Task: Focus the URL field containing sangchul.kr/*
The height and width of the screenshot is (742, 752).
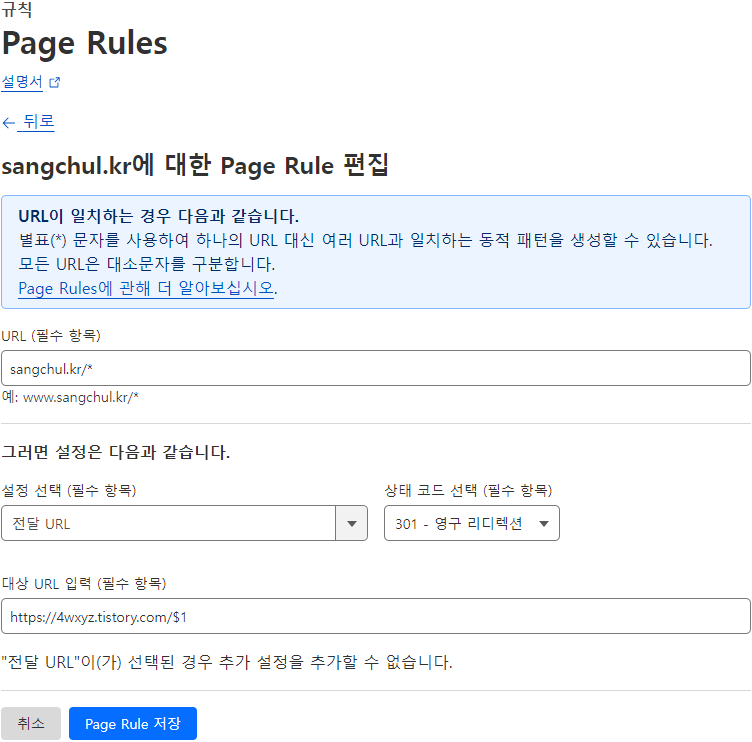Action: pyautogui.click(x=376, y=368)
